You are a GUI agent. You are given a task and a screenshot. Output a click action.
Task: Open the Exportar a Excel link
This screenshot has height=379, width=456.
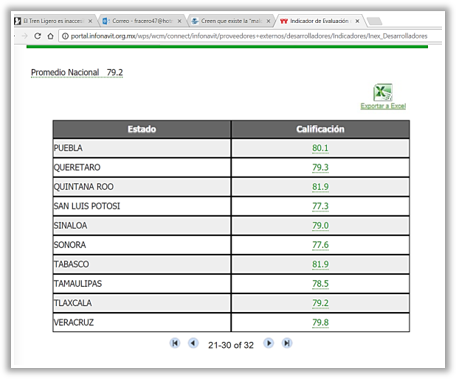coord(383,106)
